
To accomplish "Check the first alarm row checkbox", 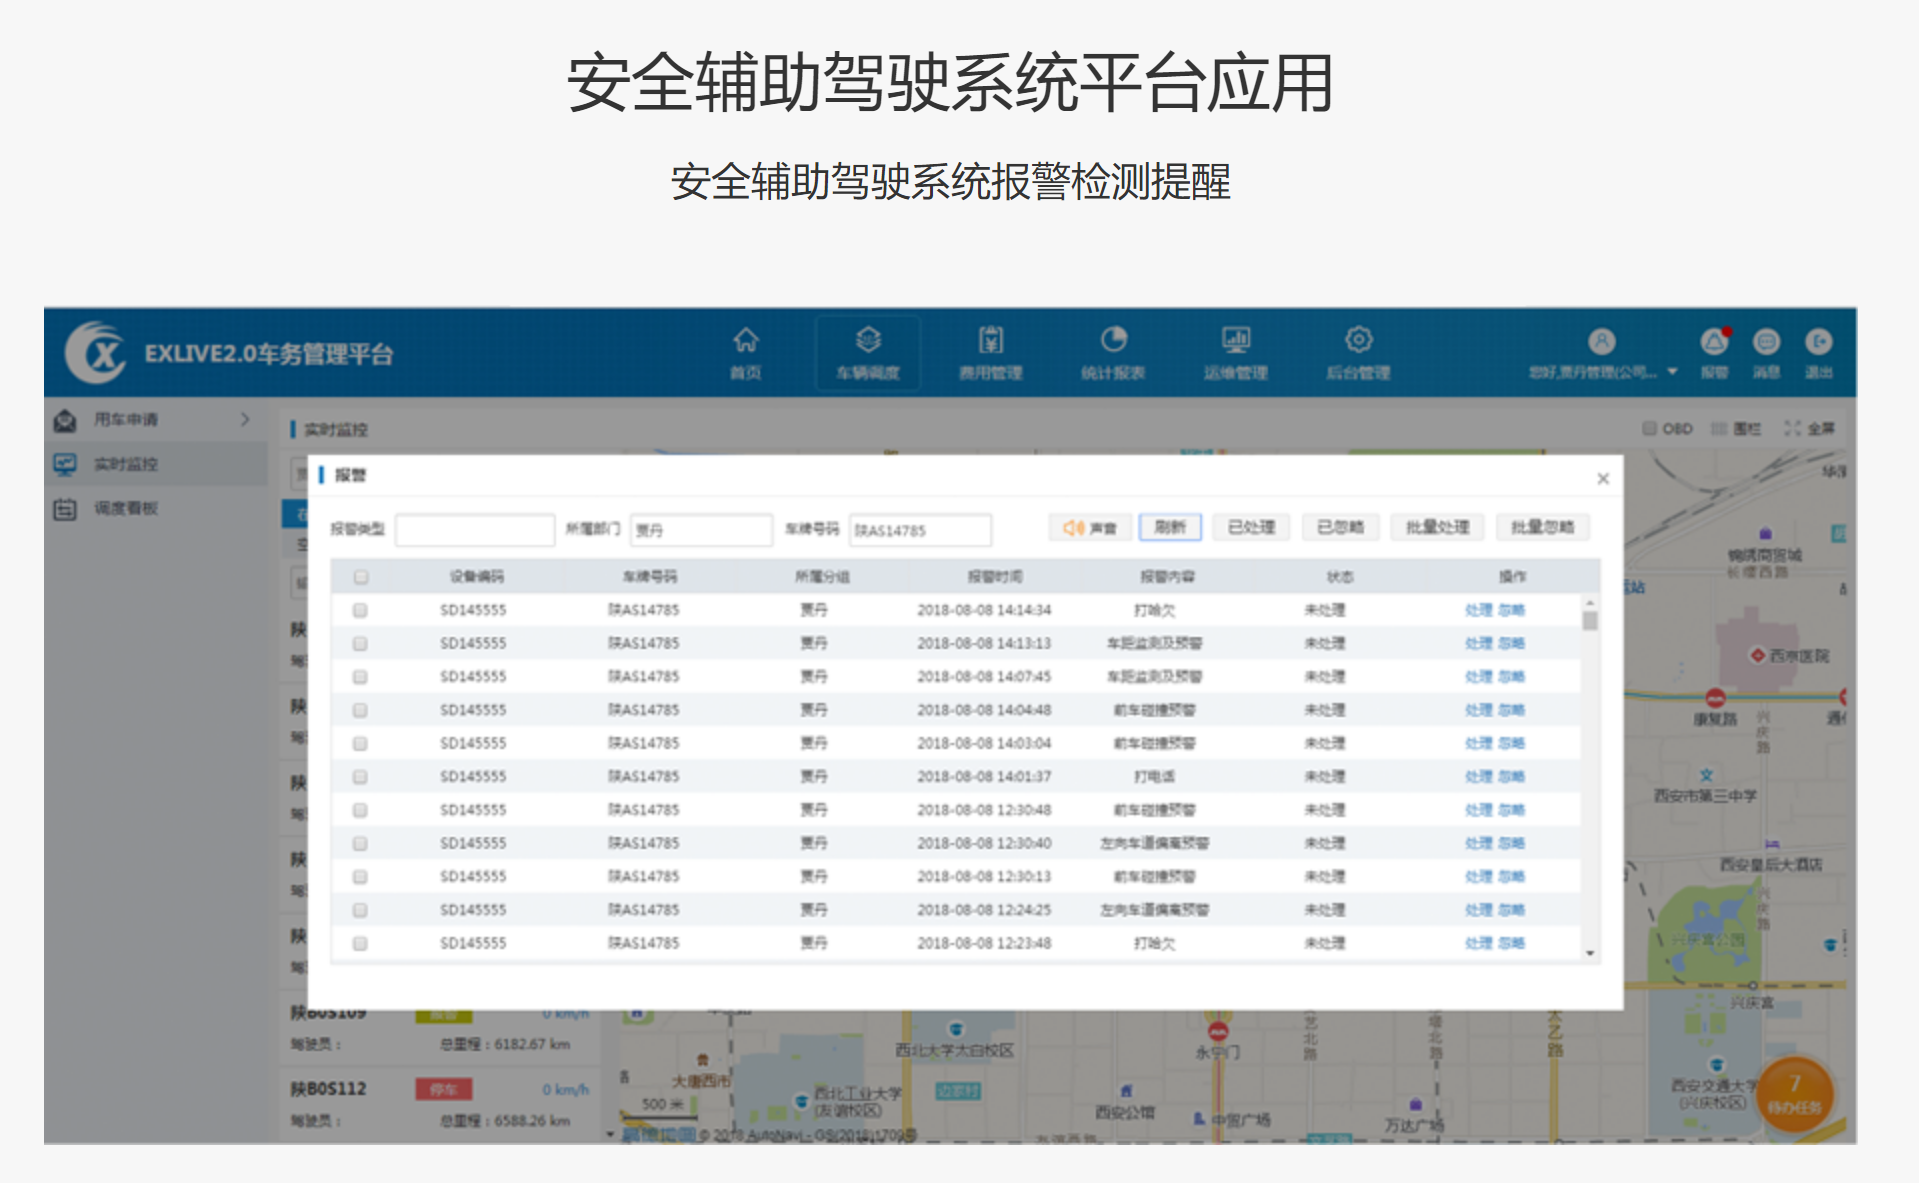I will [361, 610].
